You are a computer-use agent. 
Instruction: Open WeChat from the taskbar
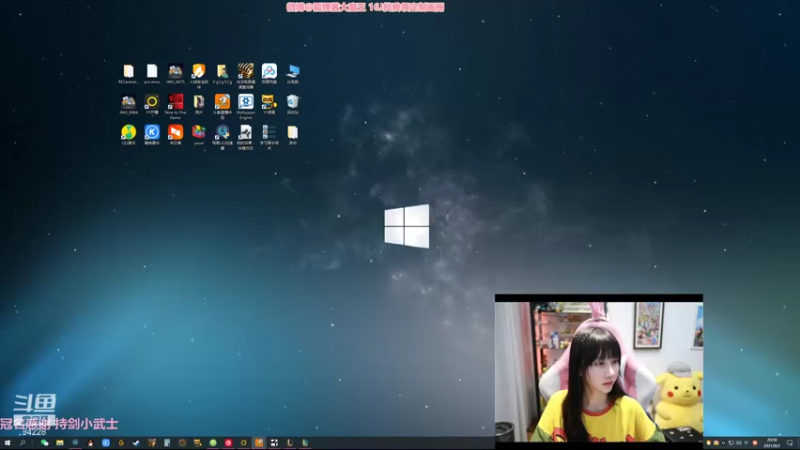tap(44, 443)
